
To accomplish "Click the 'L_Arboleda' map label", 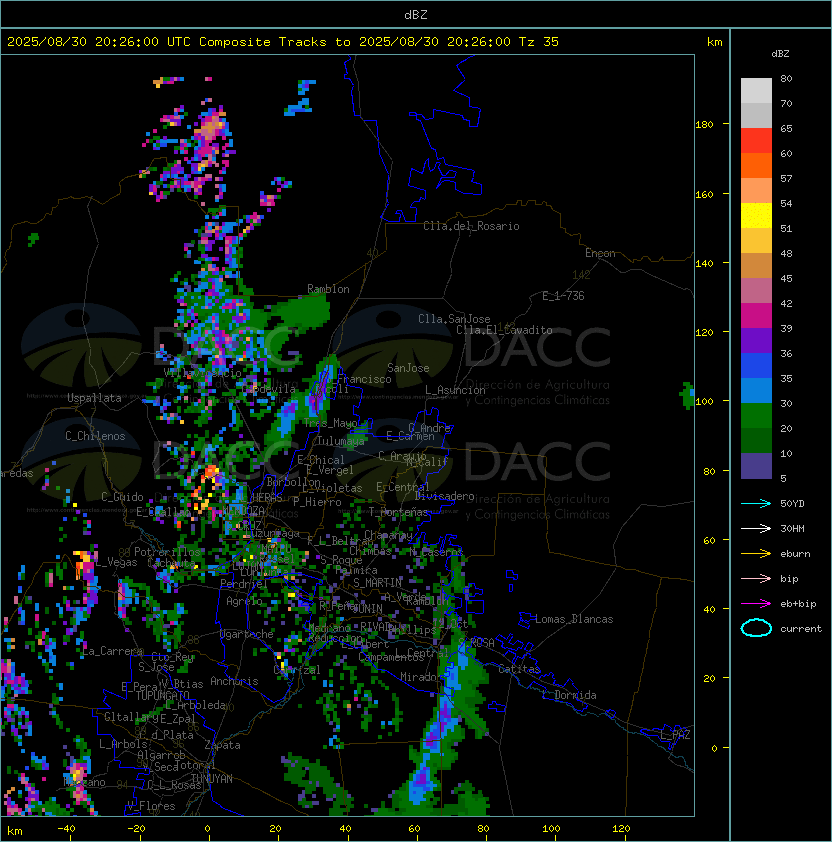I will tap(195, 706).
